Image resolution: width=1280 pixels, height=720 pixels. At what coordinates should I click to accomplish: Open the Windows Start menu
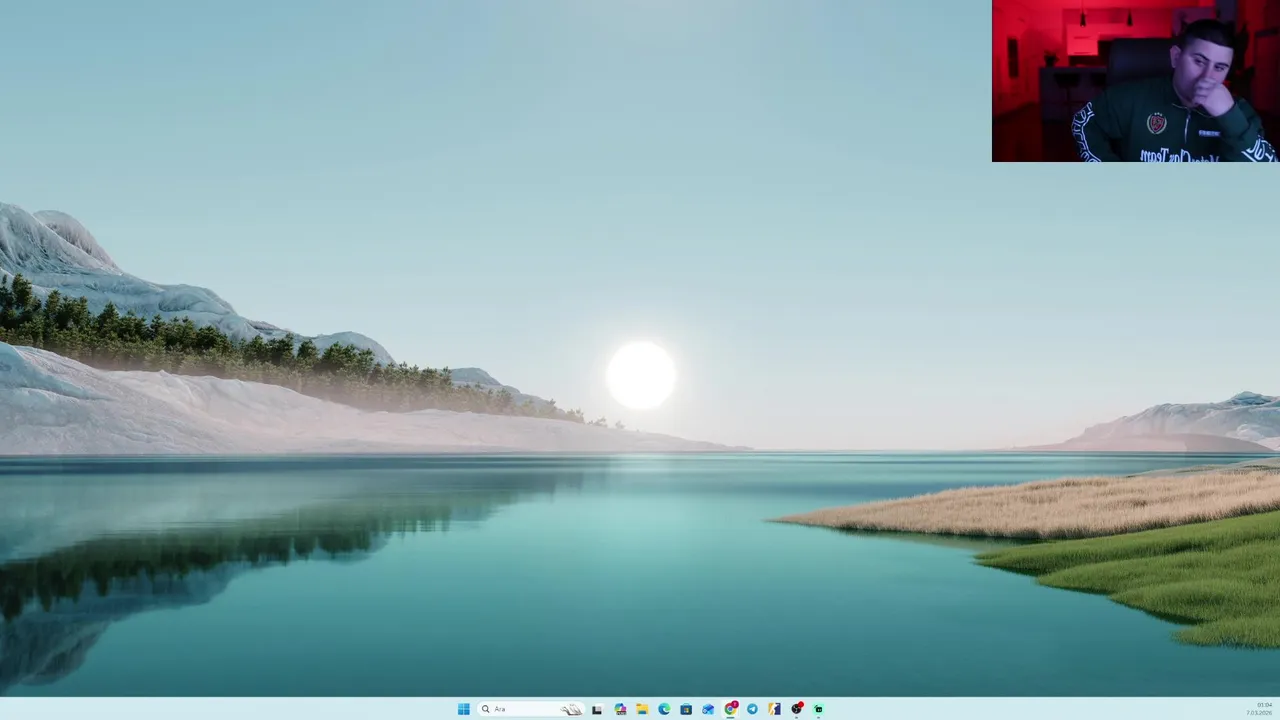point(463,709)
